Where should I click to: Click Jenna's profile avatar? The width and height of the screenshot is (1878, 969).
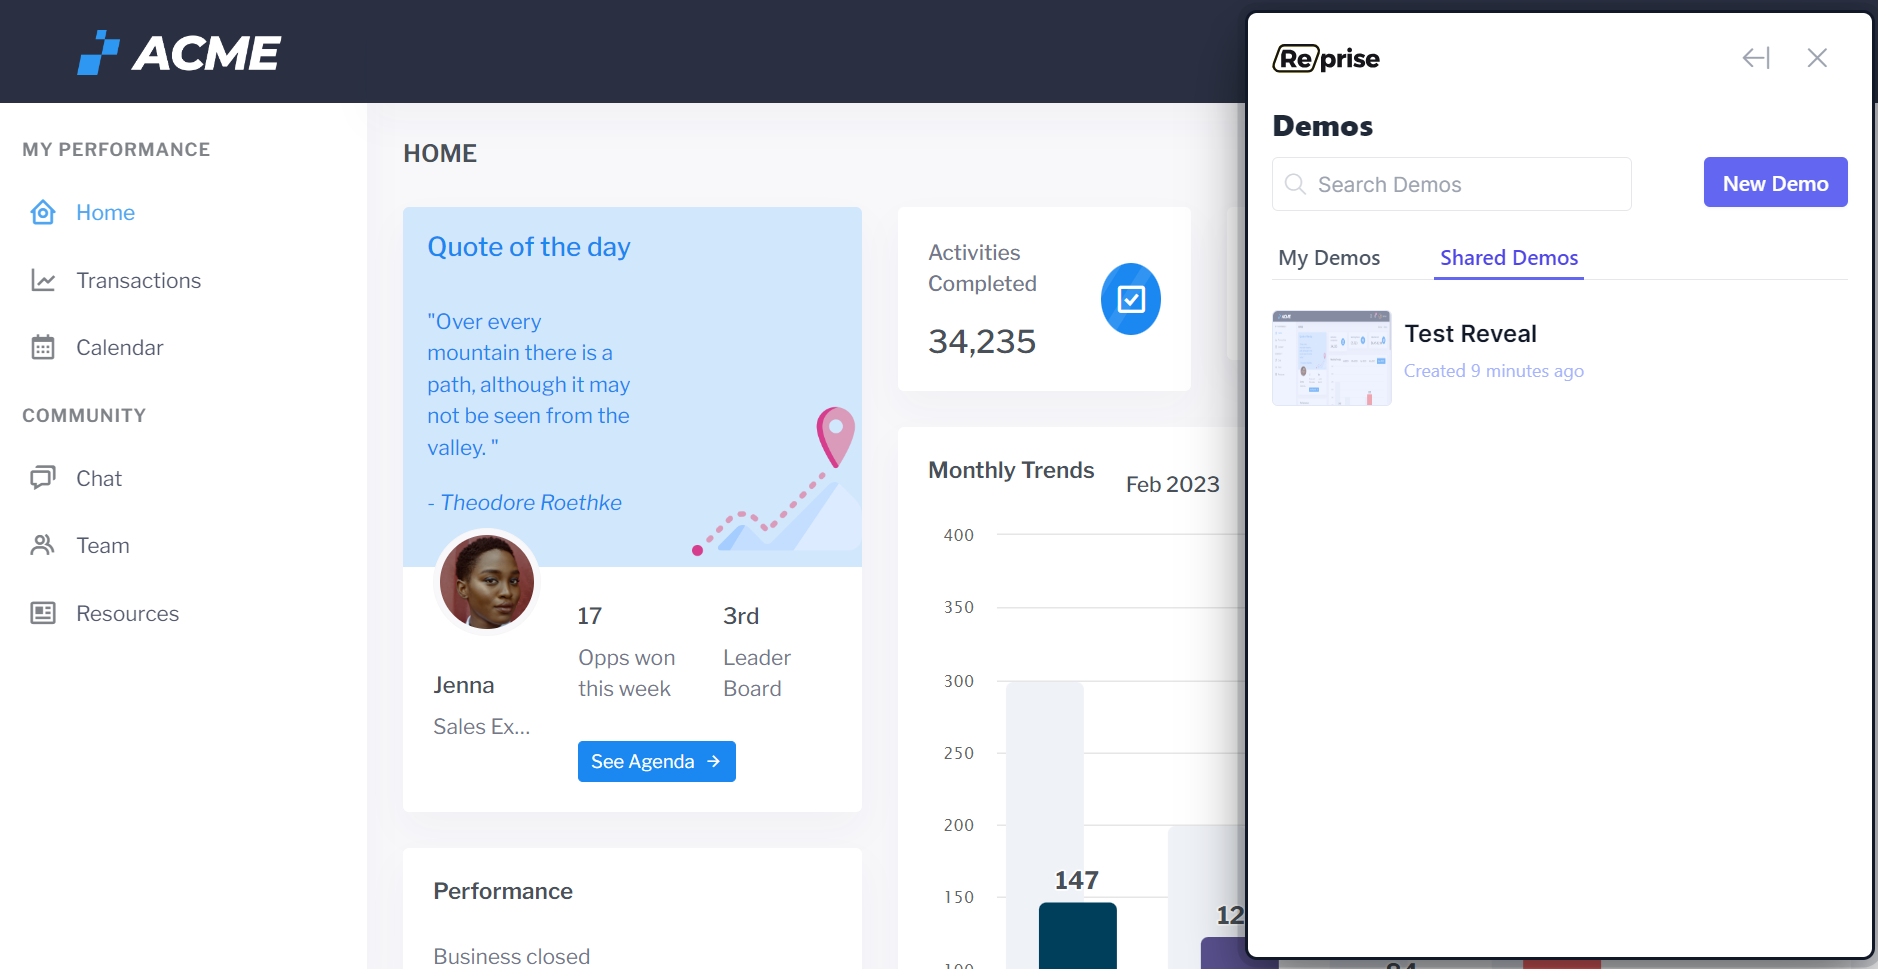click(487, 581)
